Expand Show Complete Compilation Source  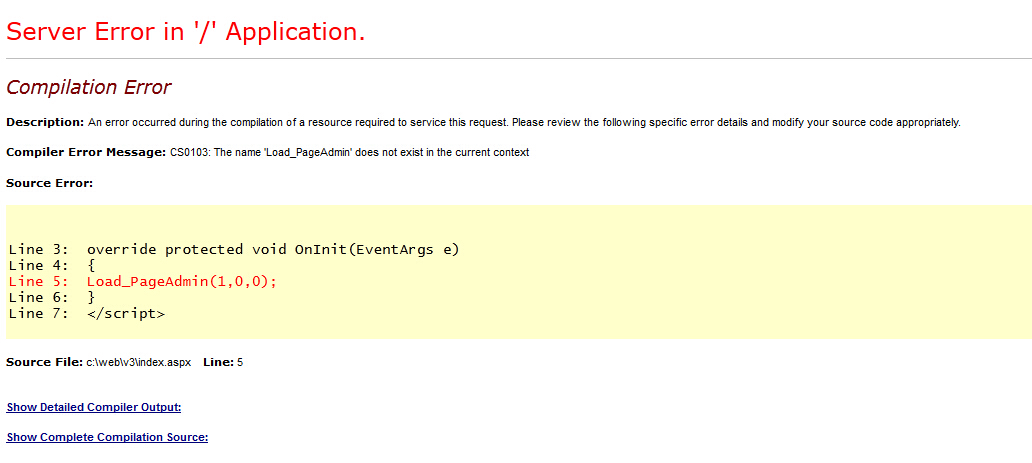107,437
